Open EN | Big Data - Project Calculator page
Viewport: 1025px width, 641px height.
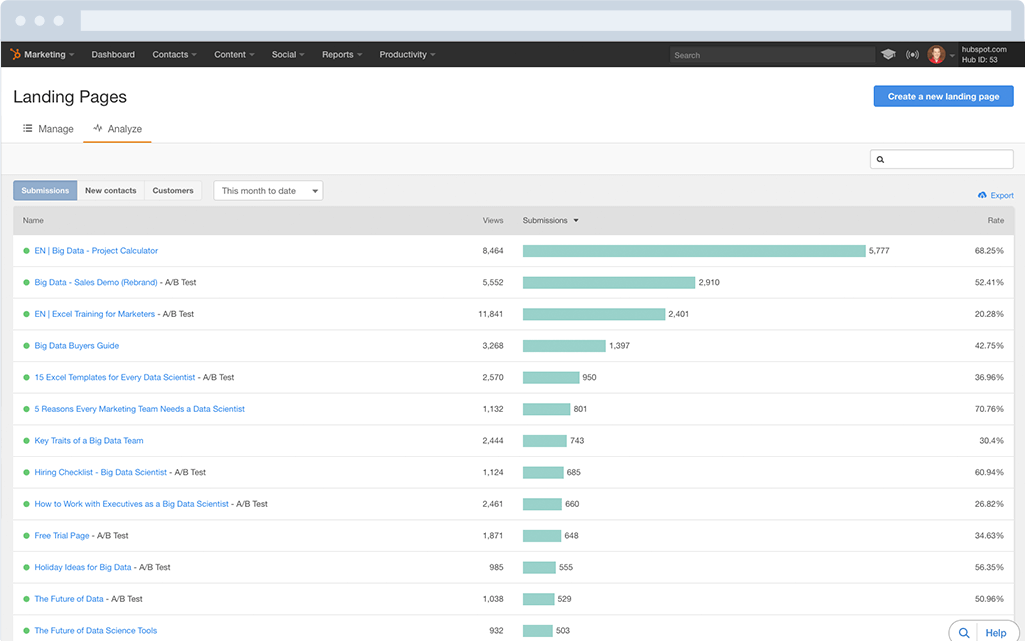coord(96,251)
